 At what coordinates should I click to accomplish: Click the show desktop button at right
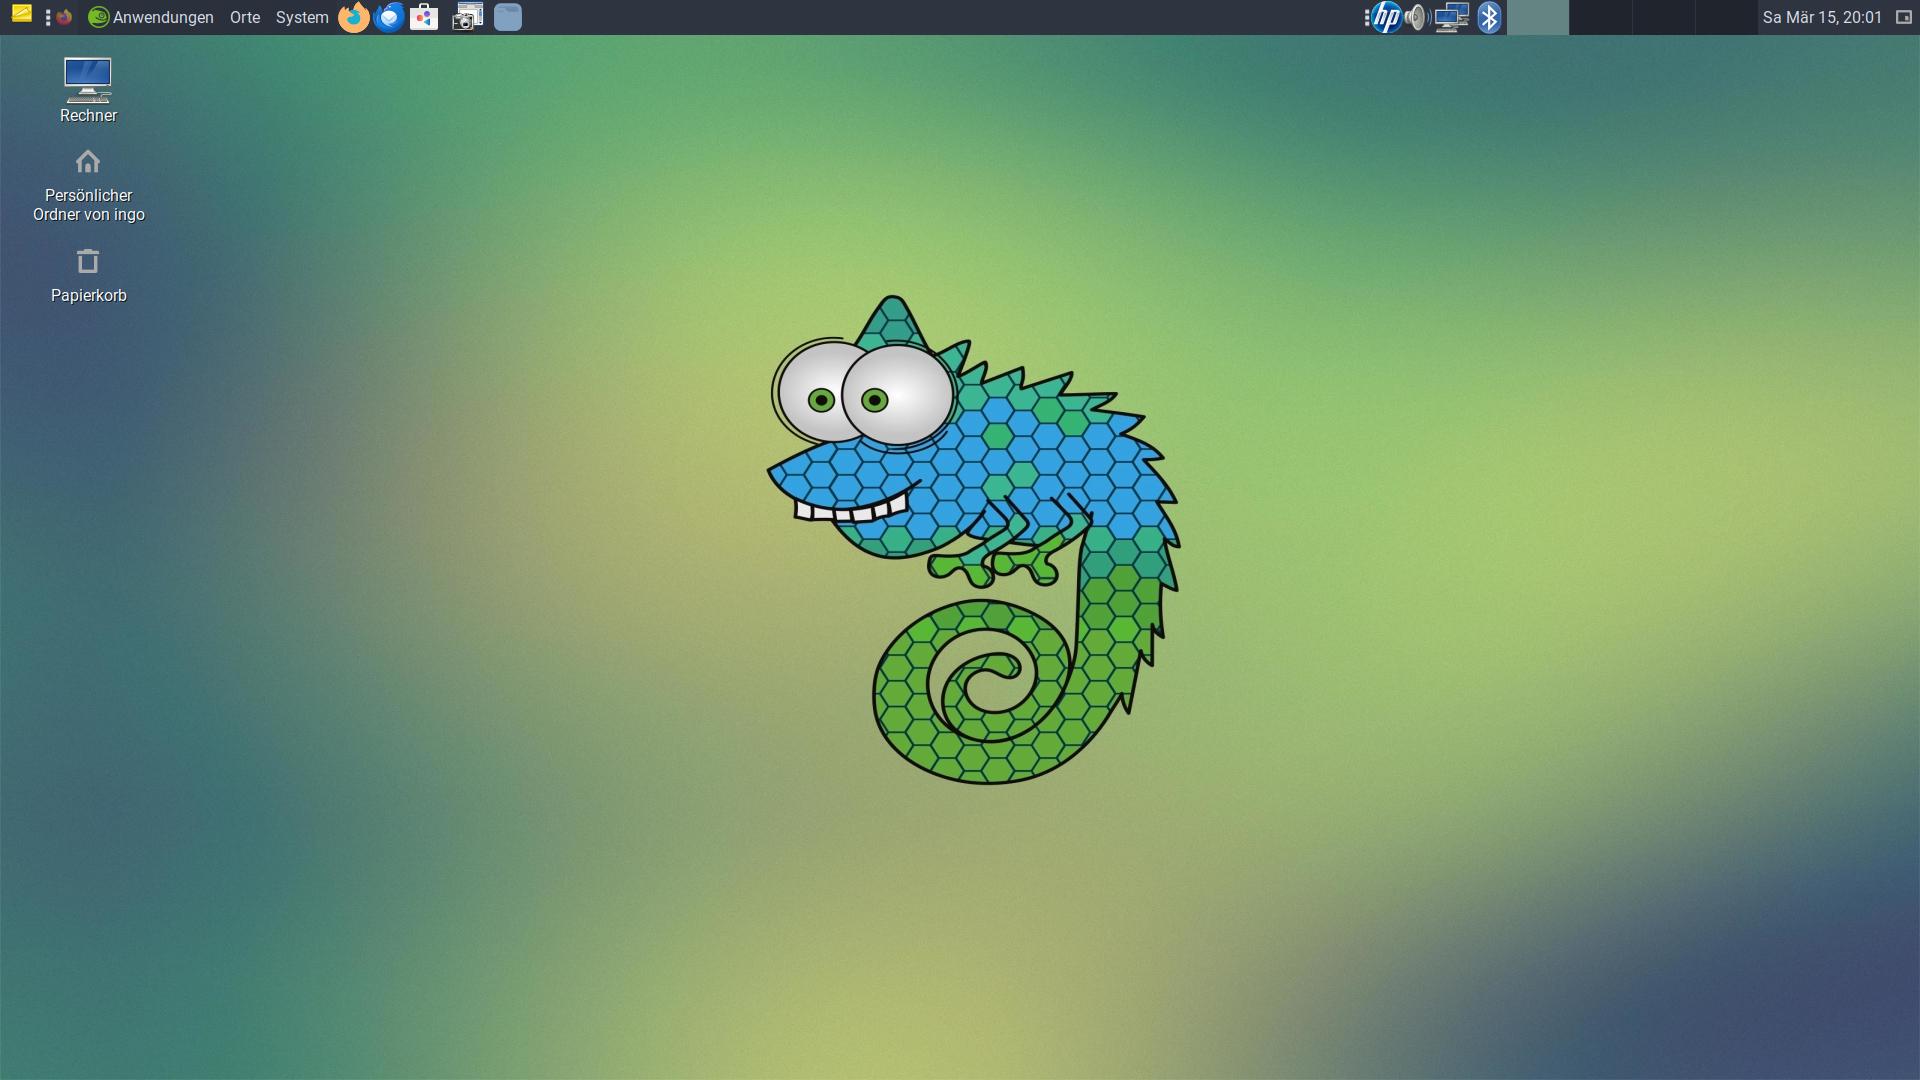point(1903,17)
